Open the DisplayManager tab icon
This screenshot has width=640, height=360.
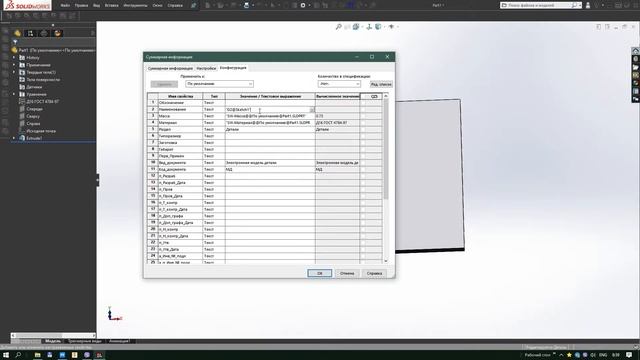[58, 33]
